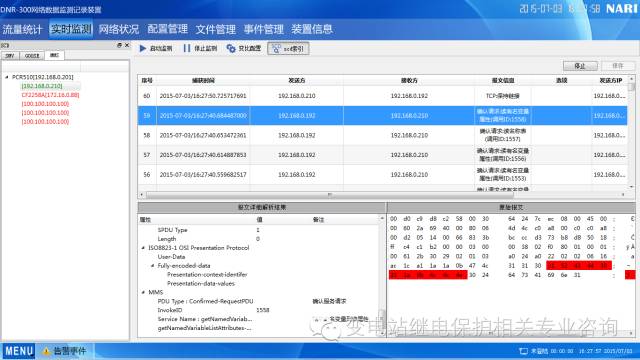Click the stop monitoring pause icon
The width and height of the screenshot is (640, 360).
click(x=187, y=48)
